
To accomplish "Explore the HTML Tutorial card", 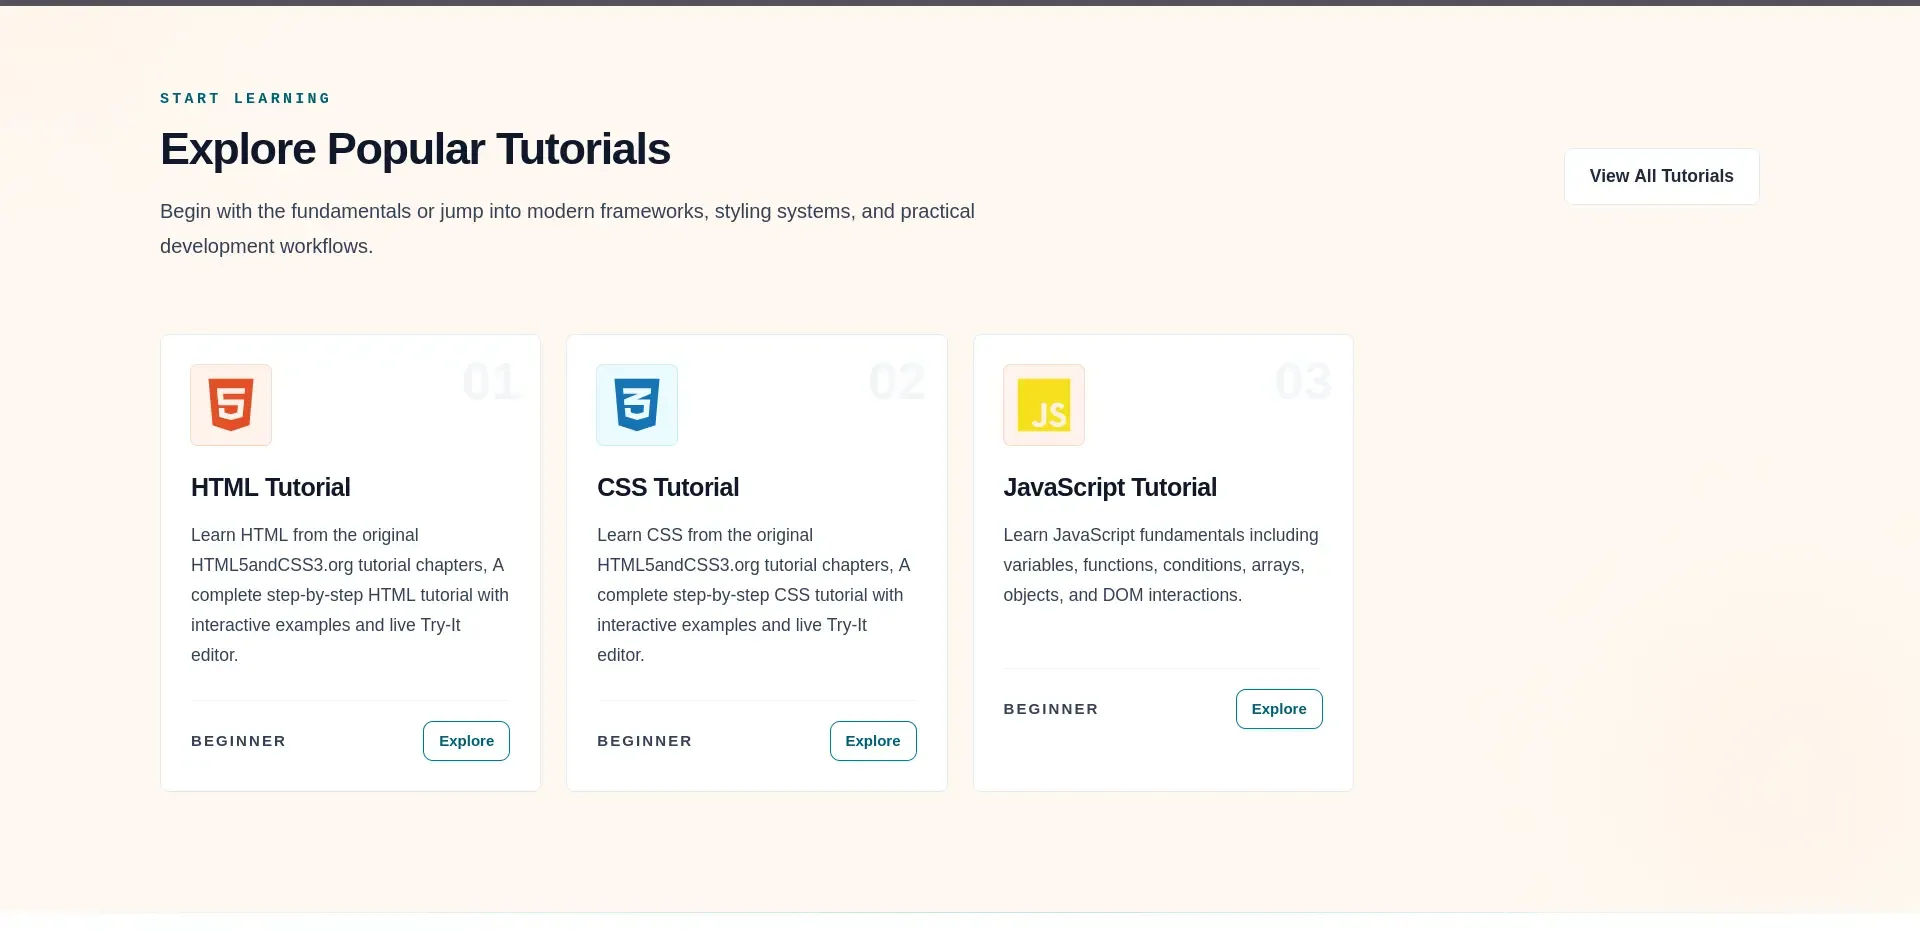I will click(x=466, y=741).
